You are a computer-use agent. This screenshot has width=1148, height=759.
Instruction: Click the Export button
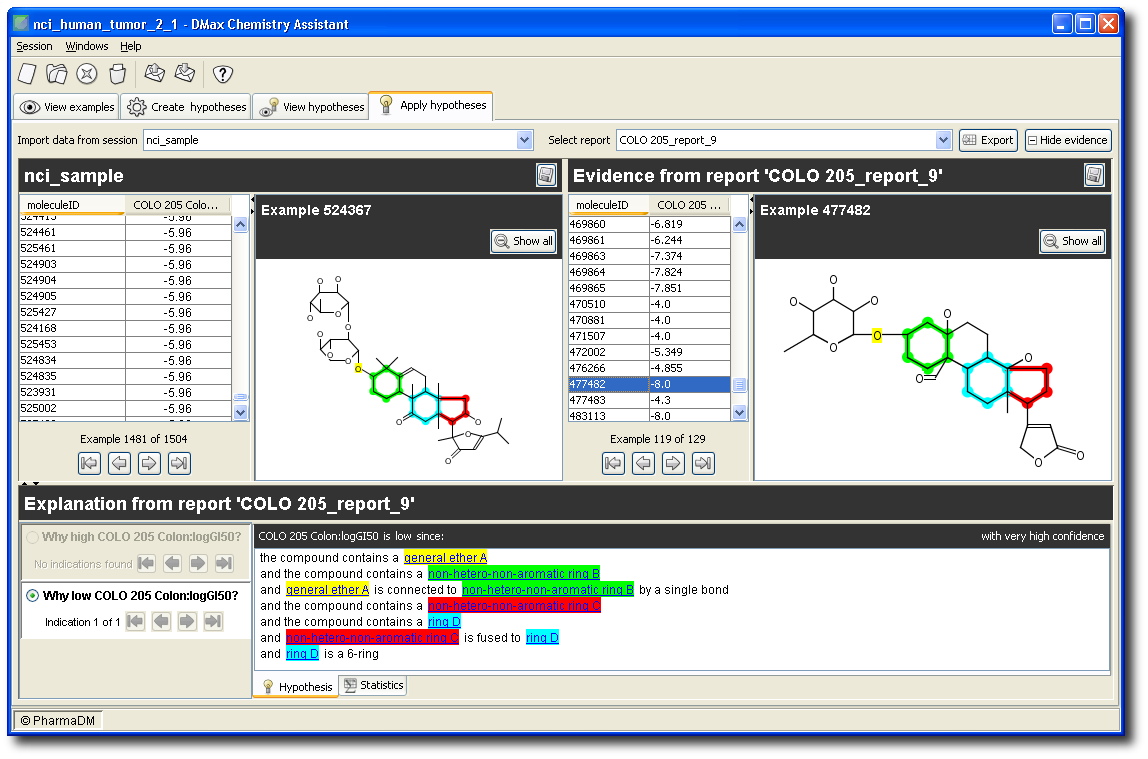[x=988, y=140]
